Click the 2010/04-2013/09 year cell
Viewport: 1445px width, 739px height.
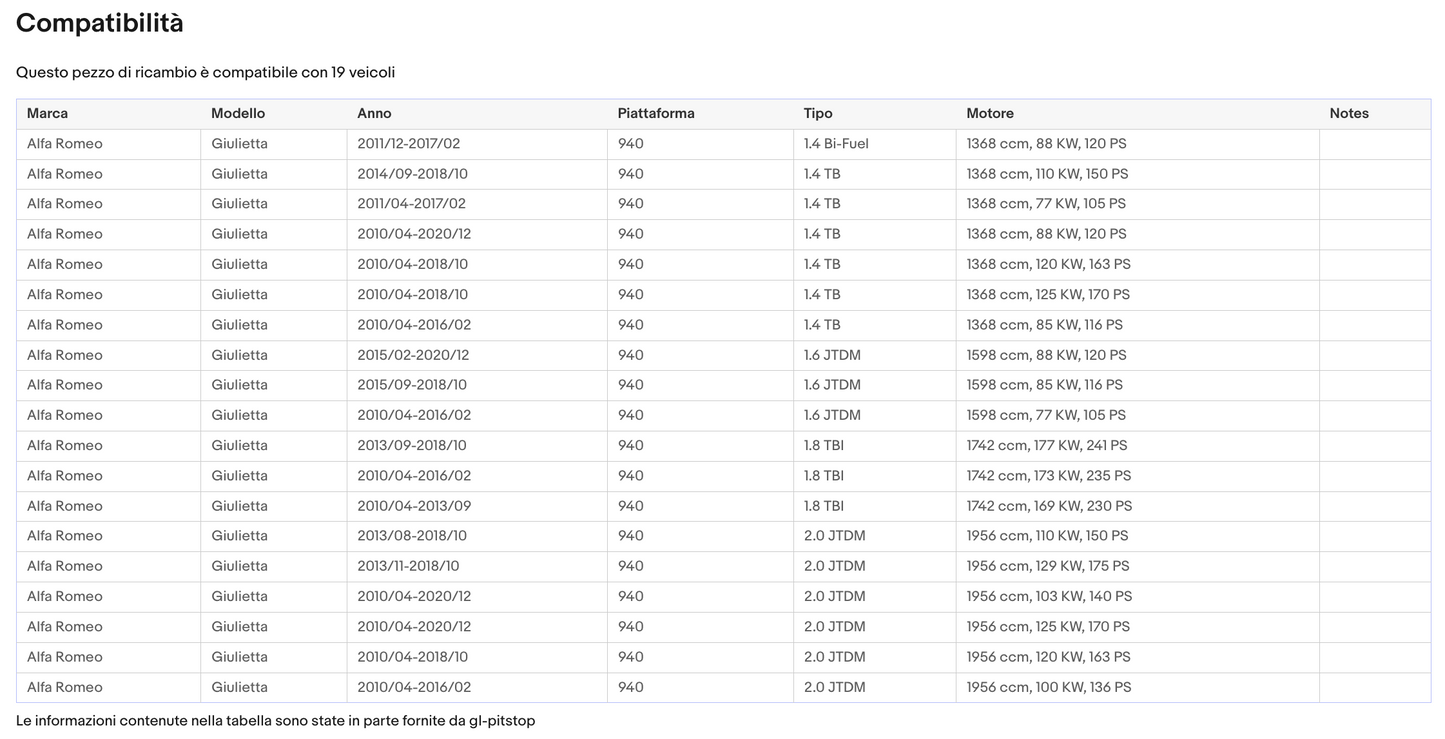click(x=414, y=506)
